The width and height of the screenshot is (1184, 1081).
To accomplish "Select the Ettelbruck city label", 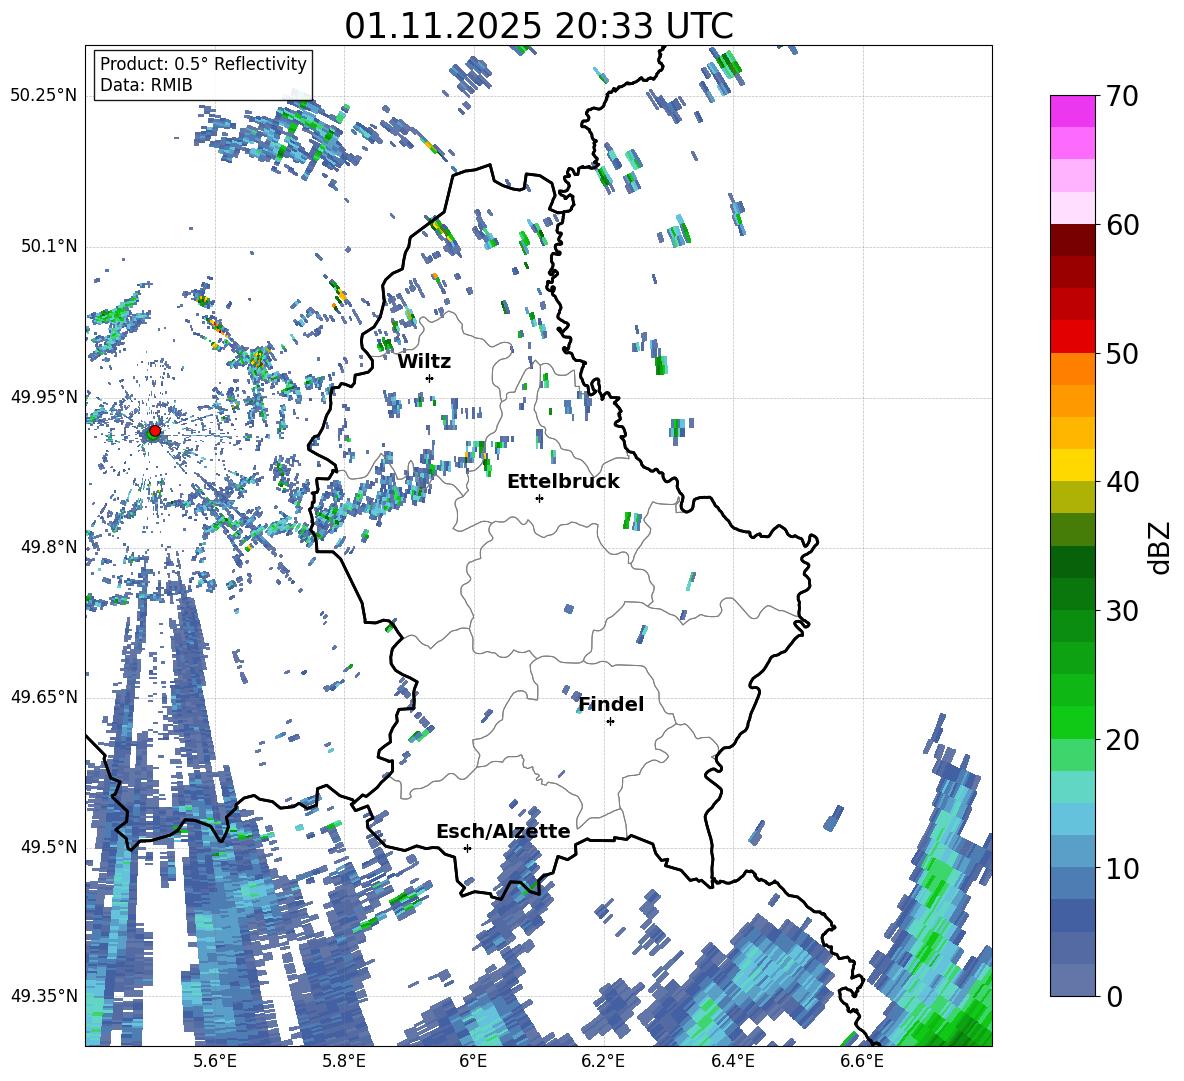I will pos(563,482).
